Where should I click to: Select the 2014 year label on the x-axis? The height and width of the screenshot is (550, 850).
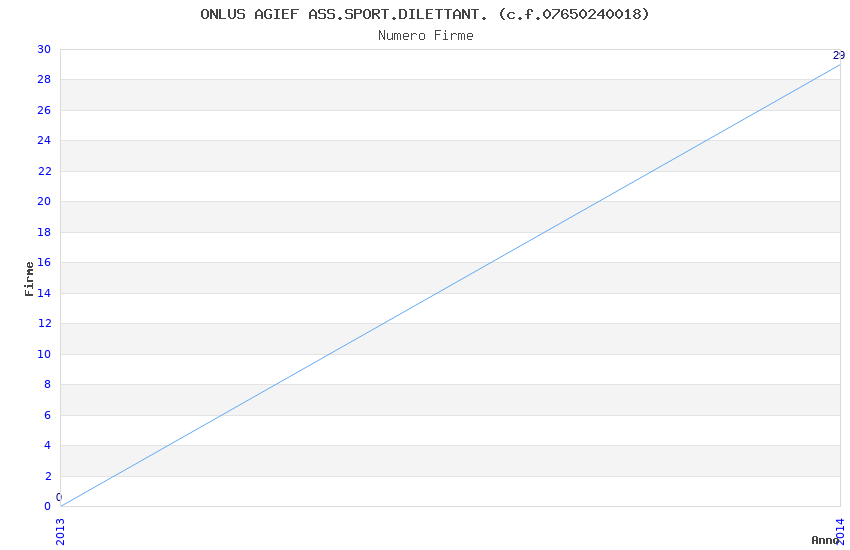click(x=840, y=531)
